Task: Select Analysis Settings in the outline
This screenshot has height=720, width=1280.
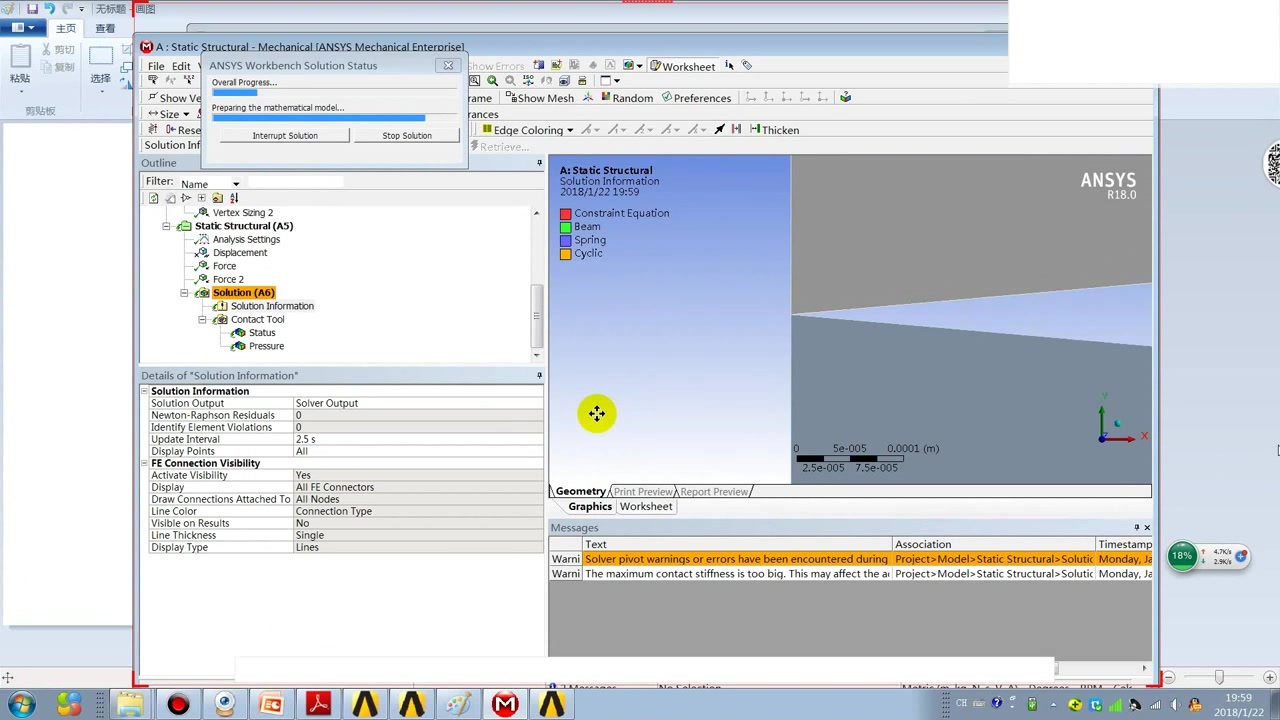Action: tap(246, 240)
